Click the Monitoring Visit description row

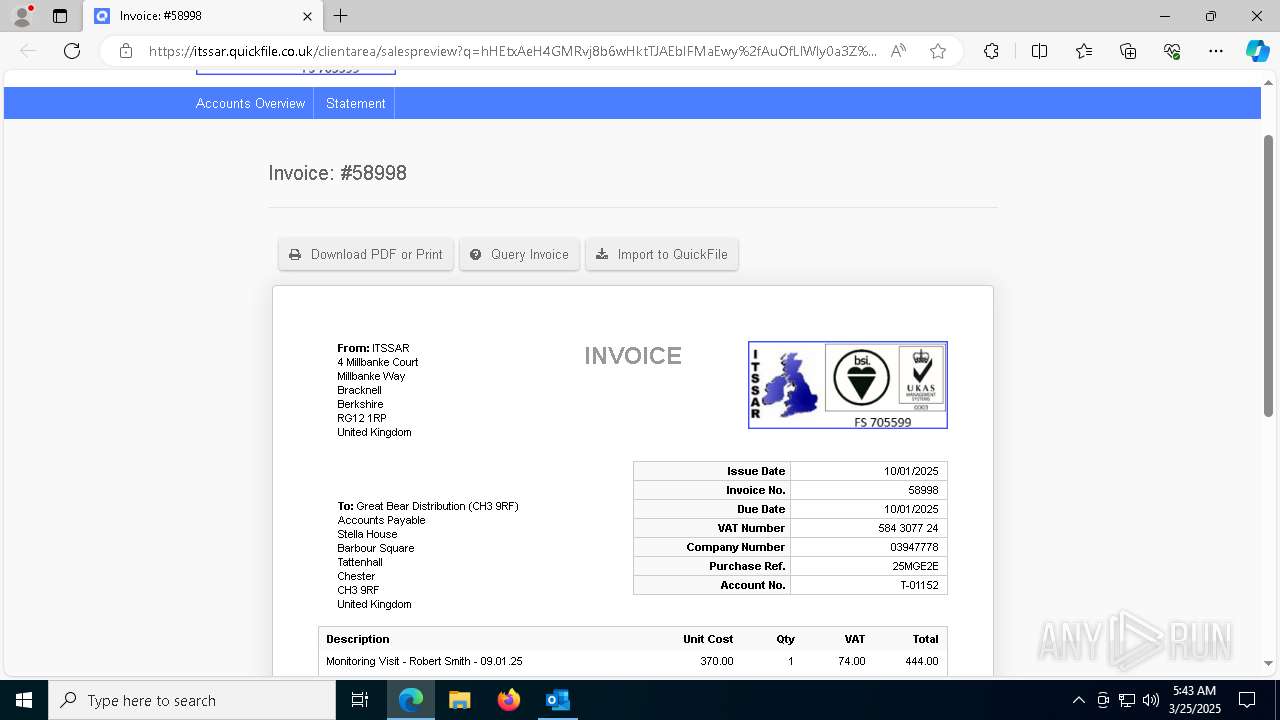633,661
